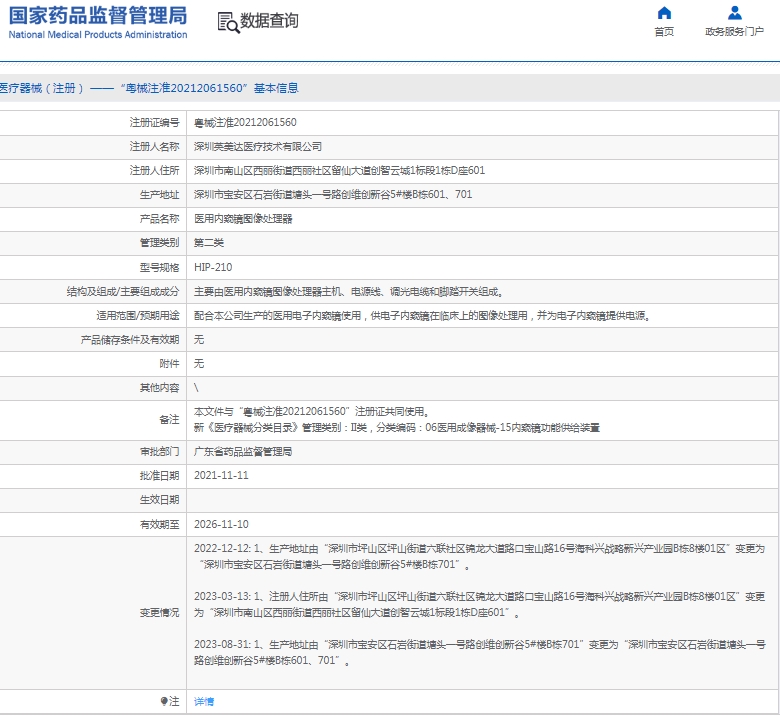Click the 产品名称 field label
This screenshot has height=718, width=780.
[x=159, y=219]
